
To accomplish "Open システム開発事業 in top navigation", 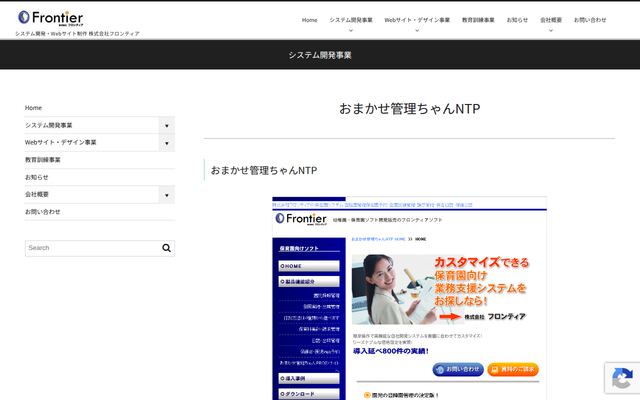I will pyautogui.click(x=351, y=20).
